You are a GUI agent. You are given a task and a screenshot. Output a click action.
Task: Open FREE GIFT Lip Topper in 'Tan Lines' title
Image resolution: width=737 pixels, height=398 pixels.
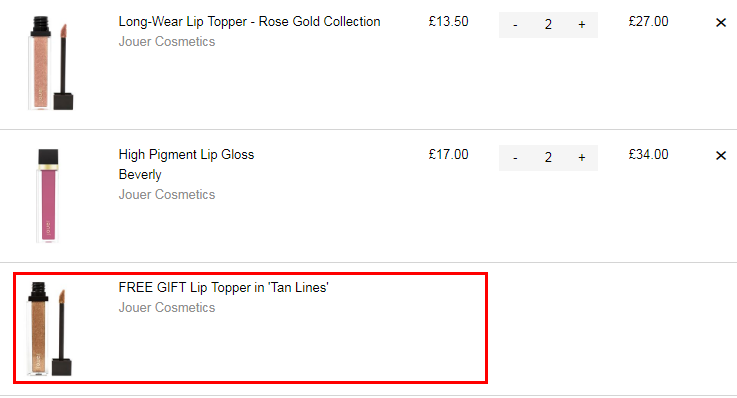coord(224,288)
